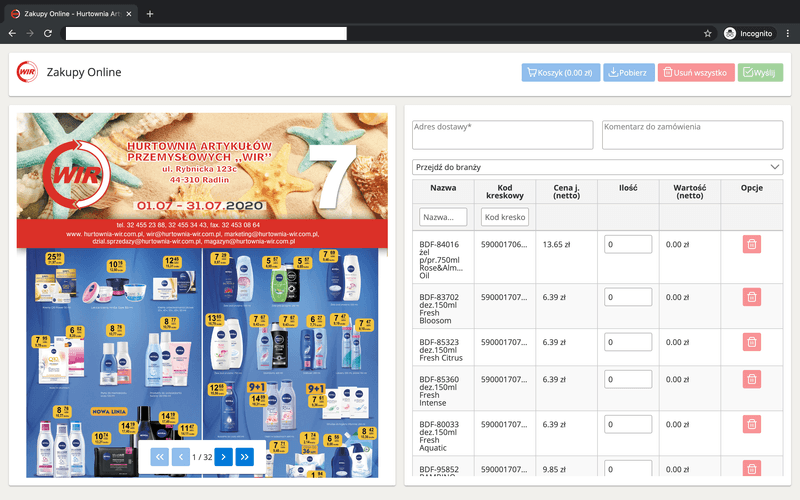Edit quantity for BDF-85360 Fresh Intense
This screenshot has width=800, height=500.
click(x=628, y=379)
